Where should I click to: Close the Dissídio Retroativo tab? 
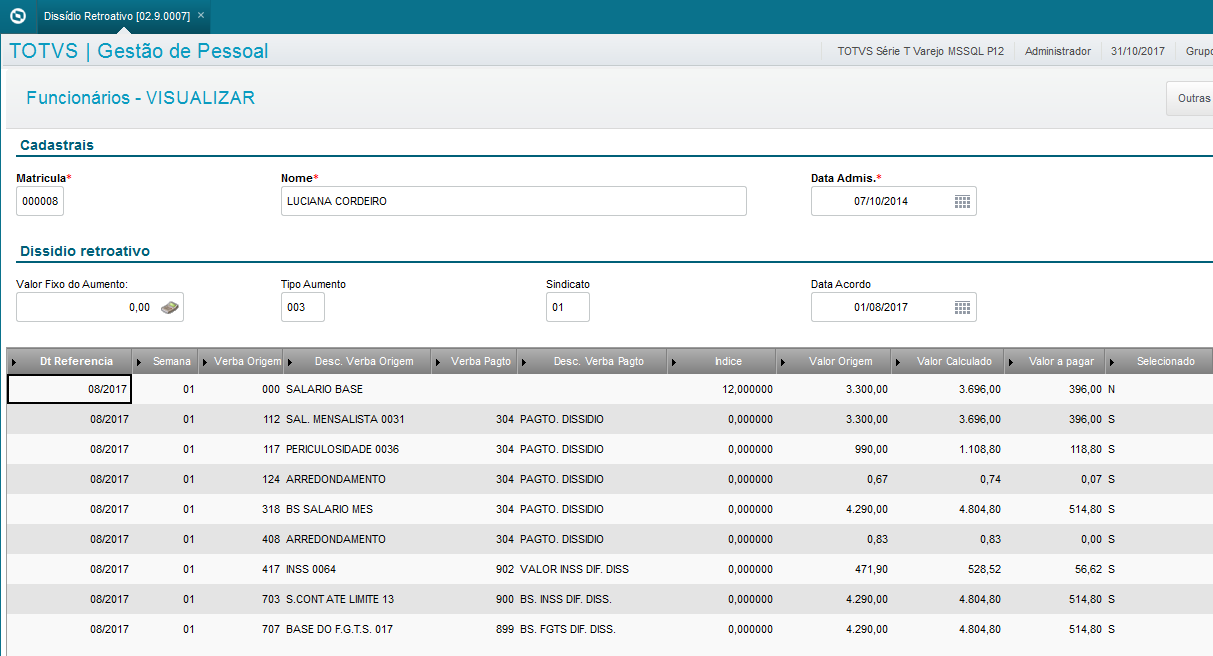201,16
